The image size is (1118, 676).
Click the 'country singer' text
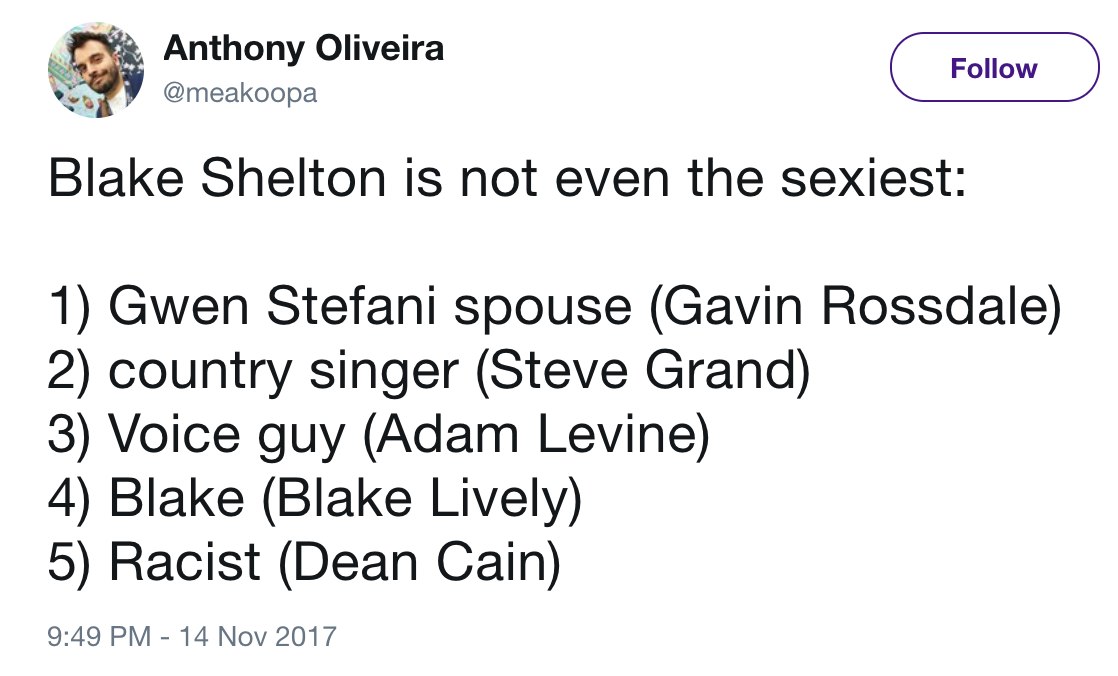(x=283, y=371)
